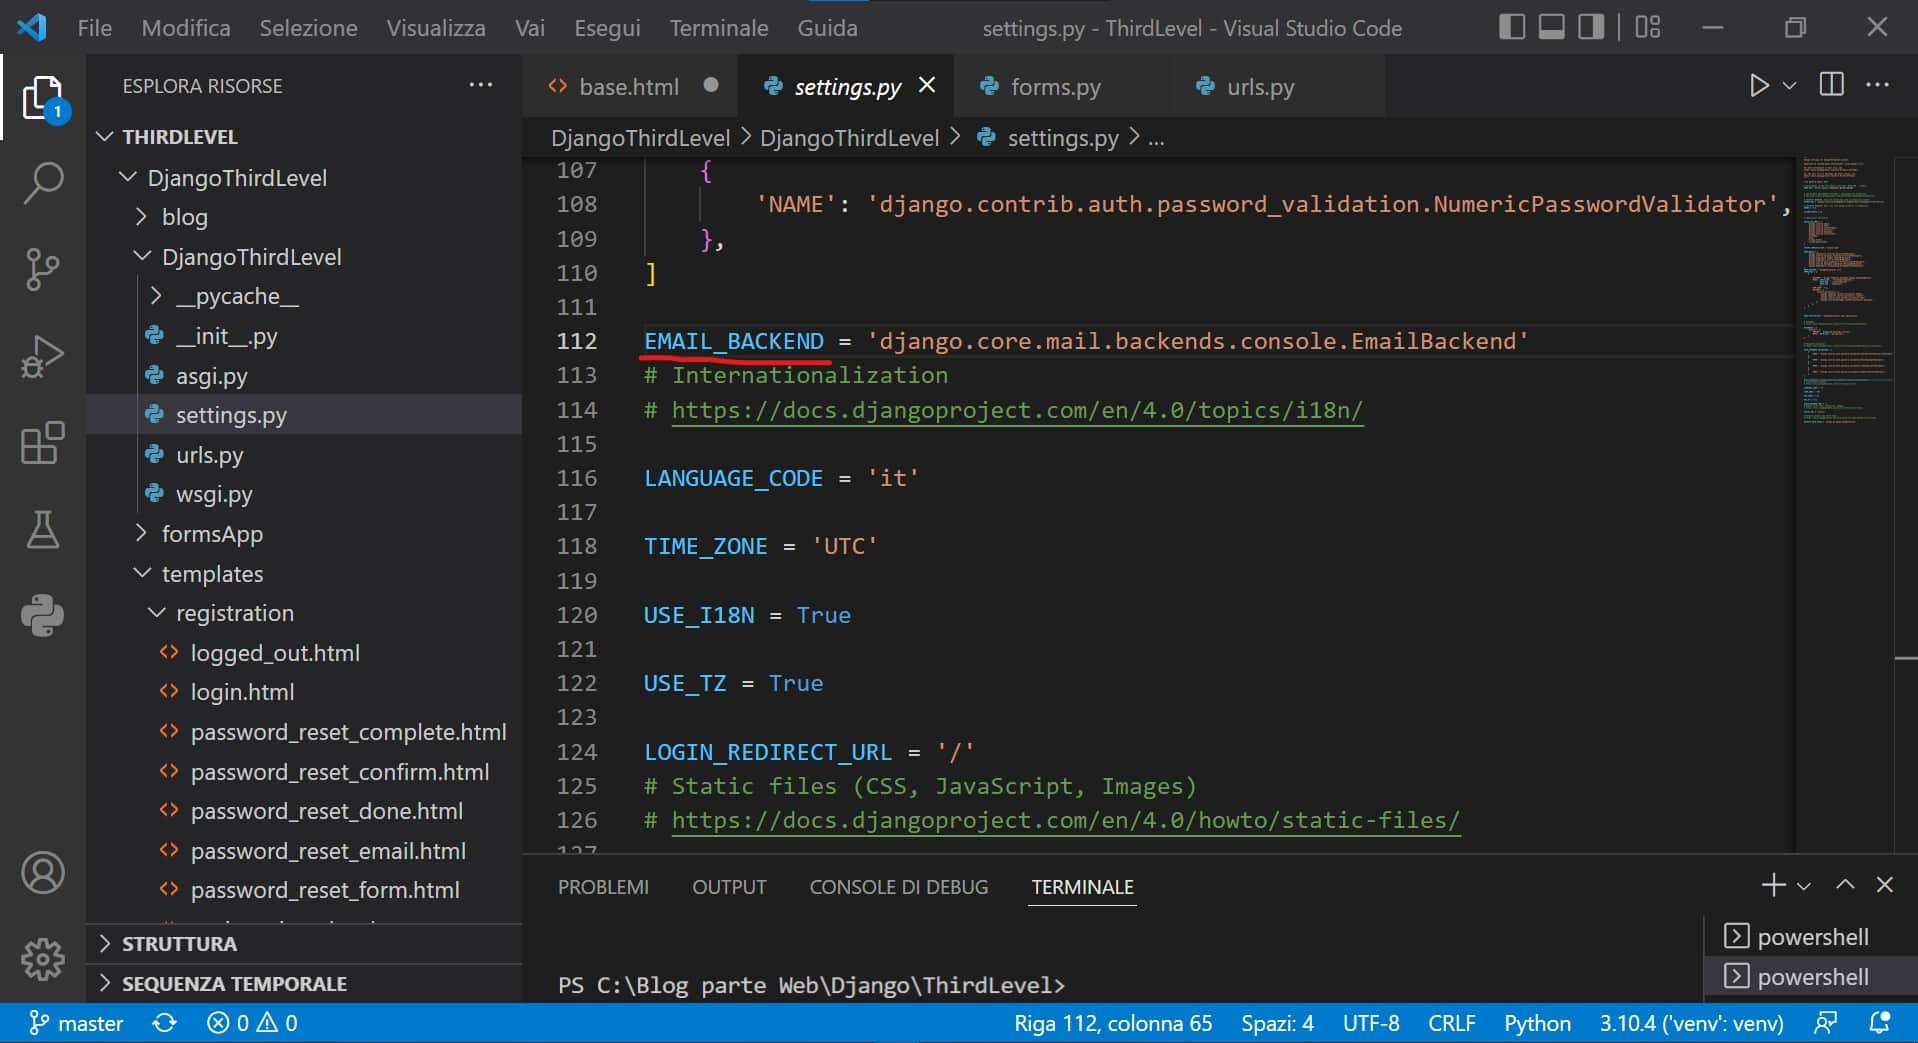
Task: Switch to the PROBLEMI panel tab
Action: pos(603,887)
